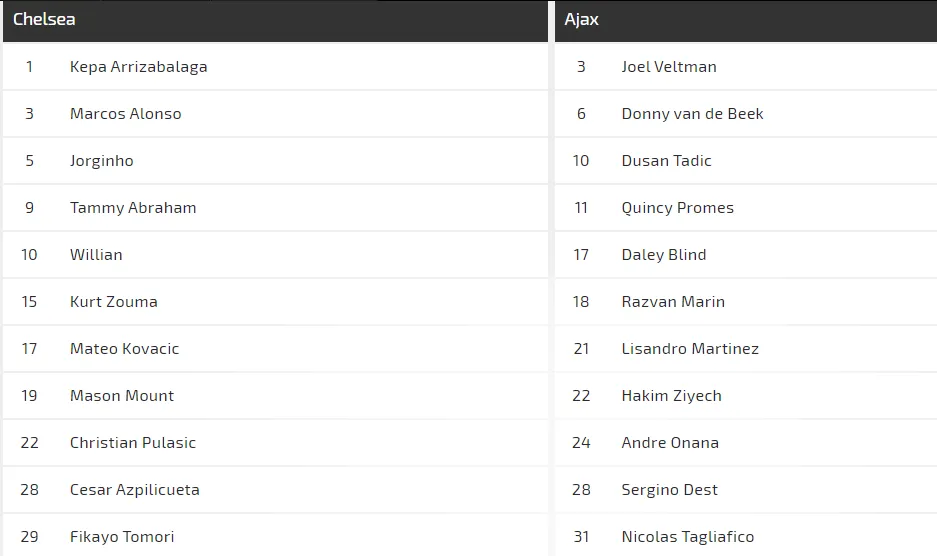Select Willian in the Chelsea squad

pyautogui.click(x=96, y=255)
